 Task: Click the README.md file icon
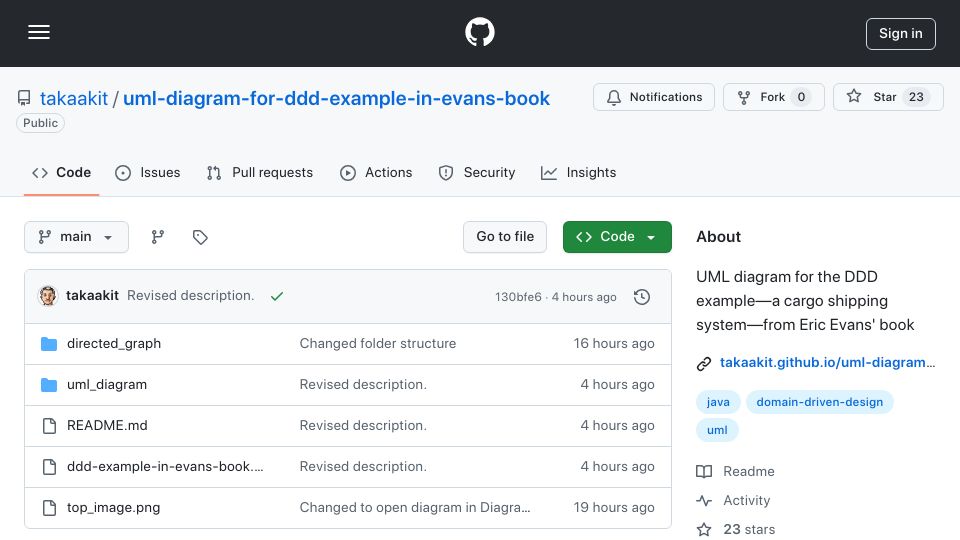(49, 426)
